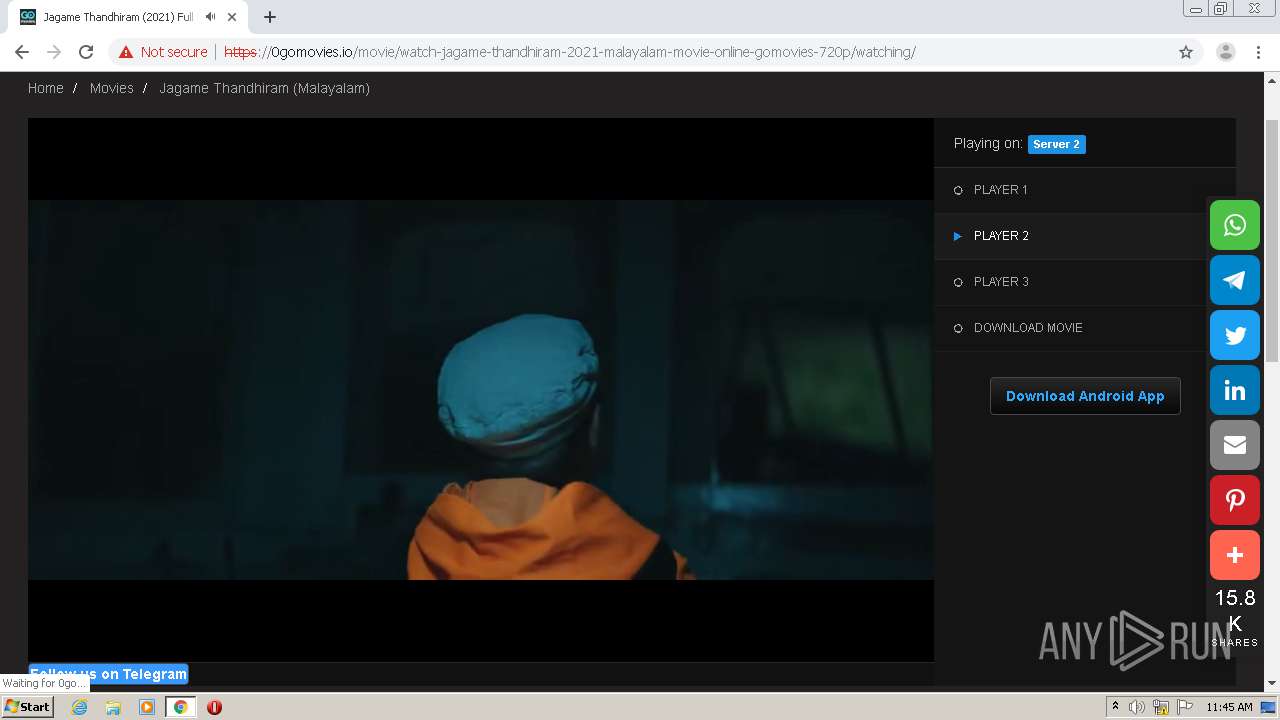Share via WhatsApp icon
The height and width of the screenshot is (720, 1280).
[1235, 225]
